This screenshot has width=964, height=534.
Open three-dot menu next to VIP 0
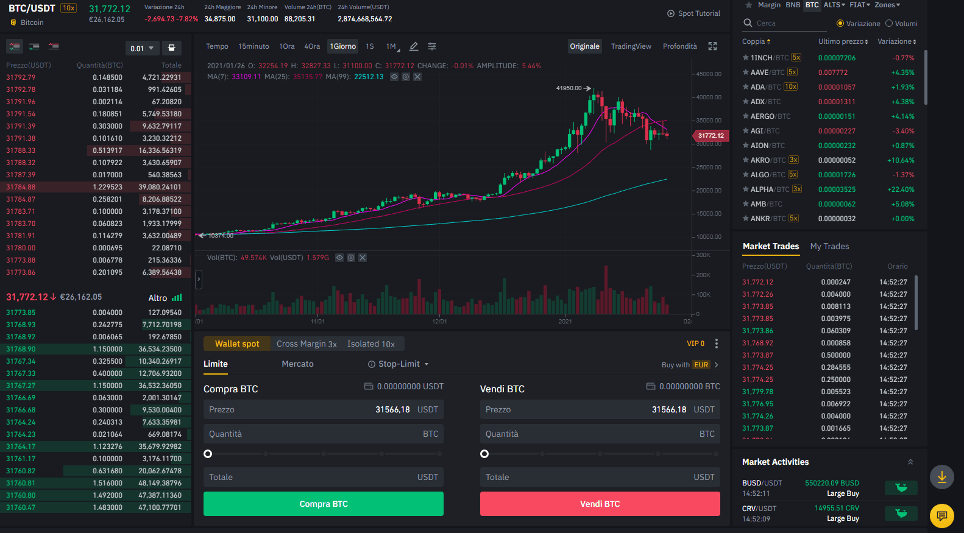[716, 344]
